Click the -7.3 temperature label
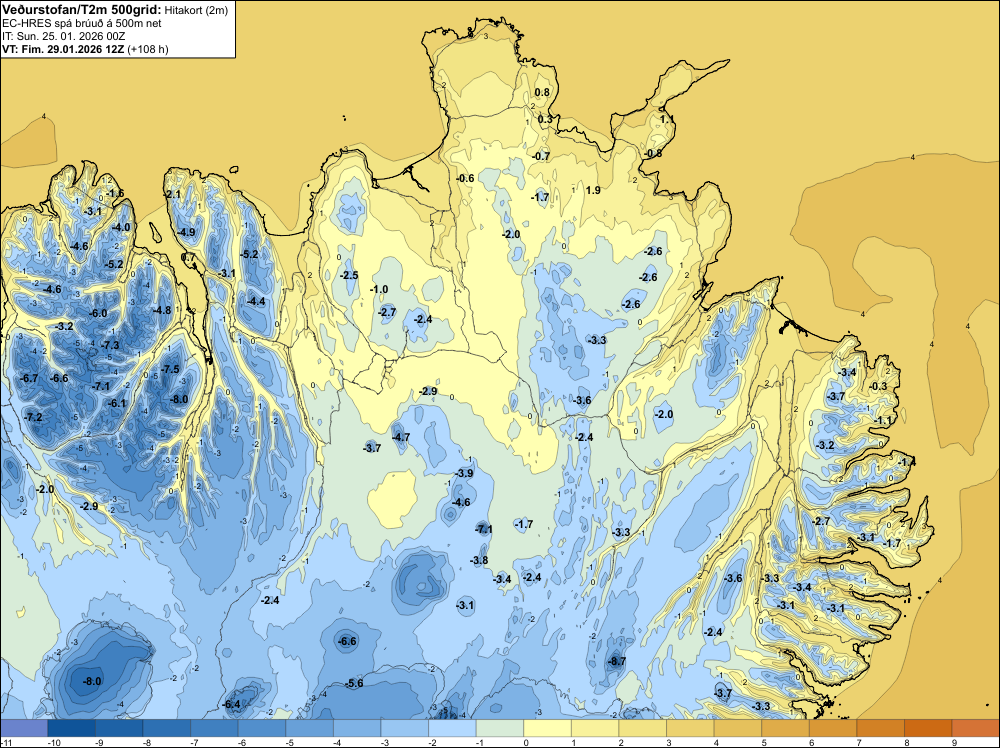The width and height of the screenshot is (1000, 748). (110, 345)
